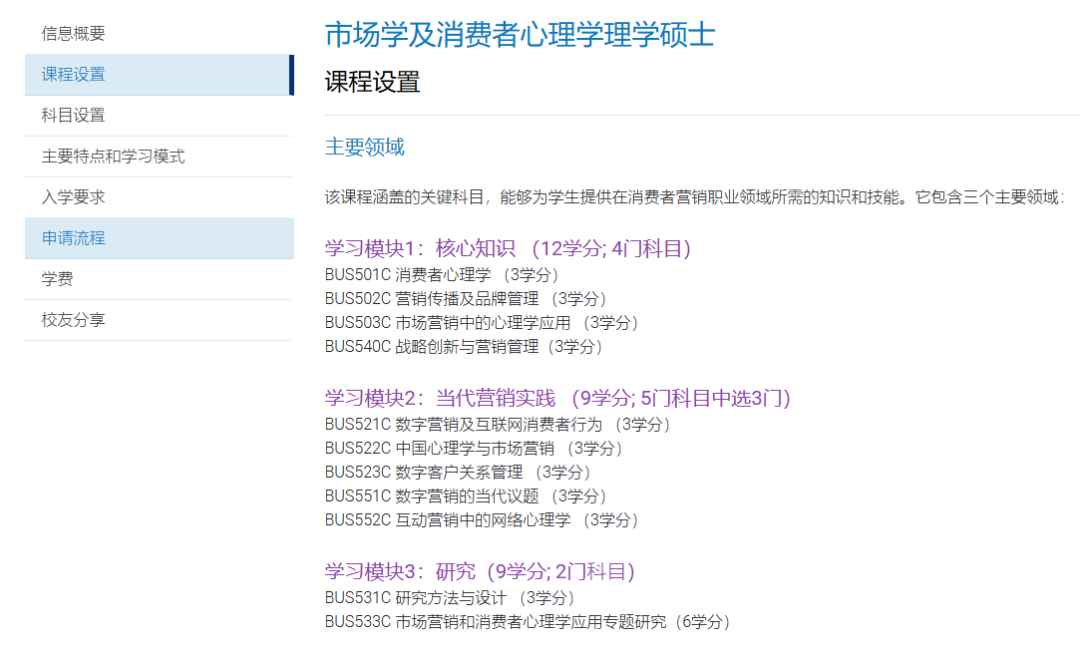Viewport: 1080px width, 653px height.
Task: Open 学习模块2：当代营销实践 heading
Action: (x=555, y=398)
